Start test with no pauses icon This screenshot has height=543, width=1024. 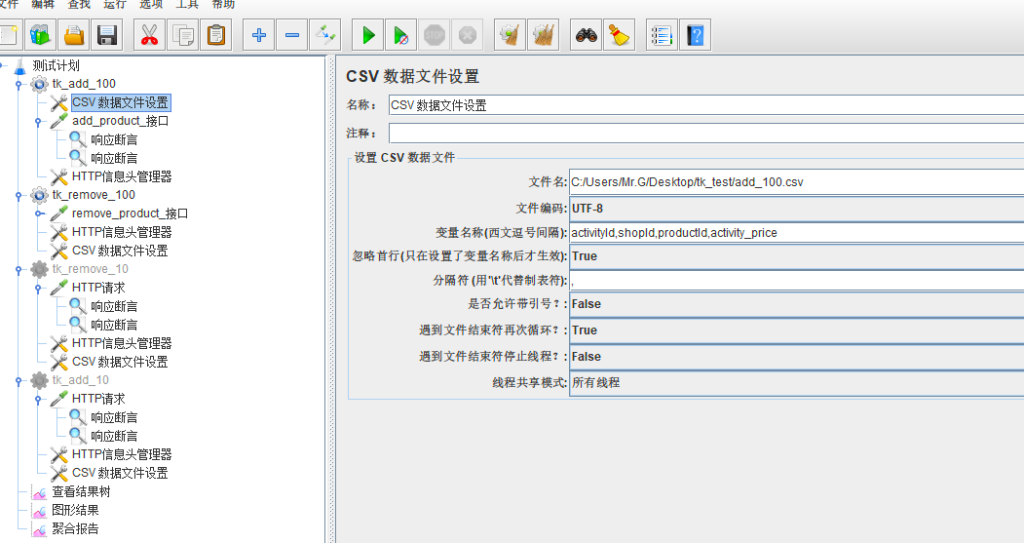coord(401,35)
